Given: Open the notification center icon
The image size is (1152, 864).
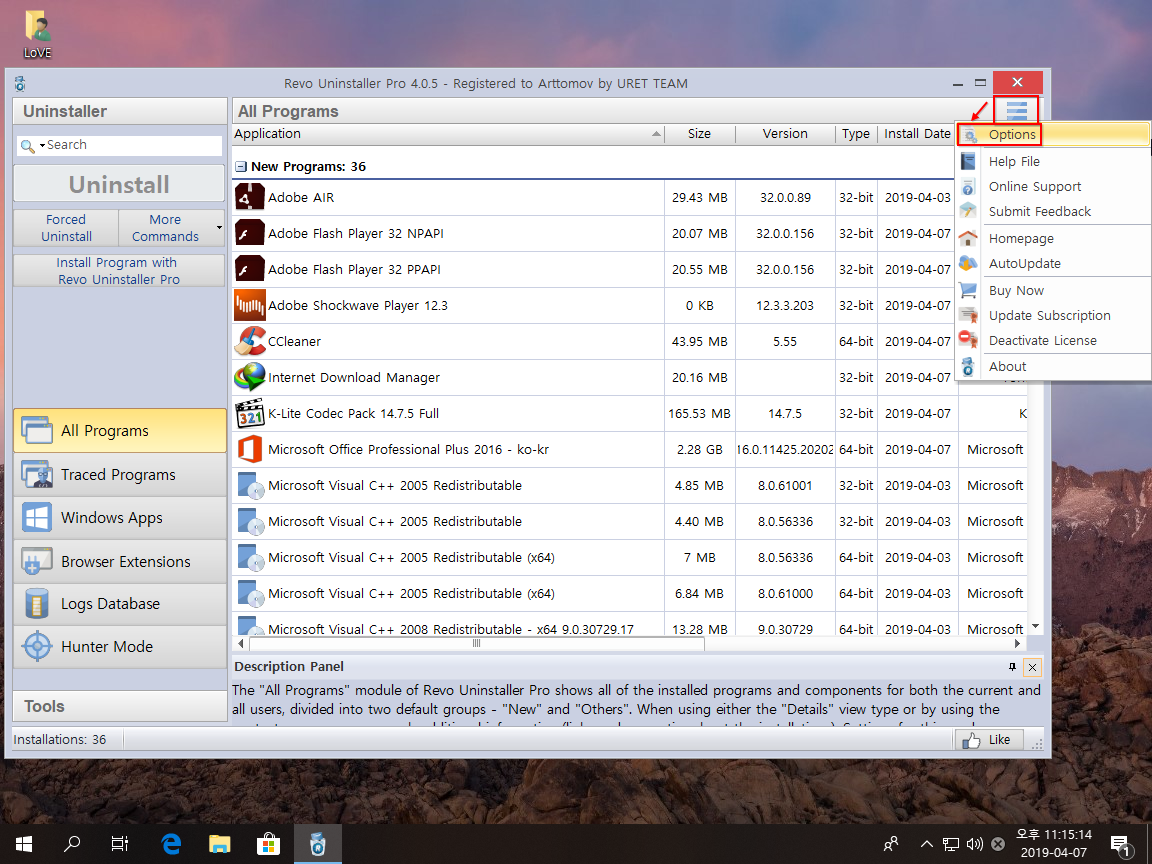Looking at the screenshot, I should (x=1120, y=845).
